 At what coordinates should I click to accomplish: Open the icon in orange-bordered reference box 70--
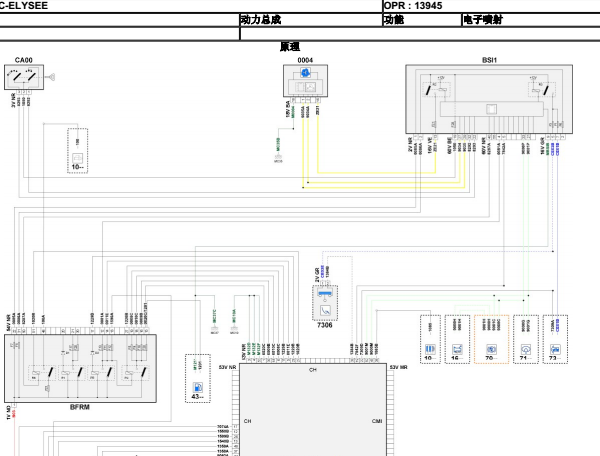[x=491, y=349]
